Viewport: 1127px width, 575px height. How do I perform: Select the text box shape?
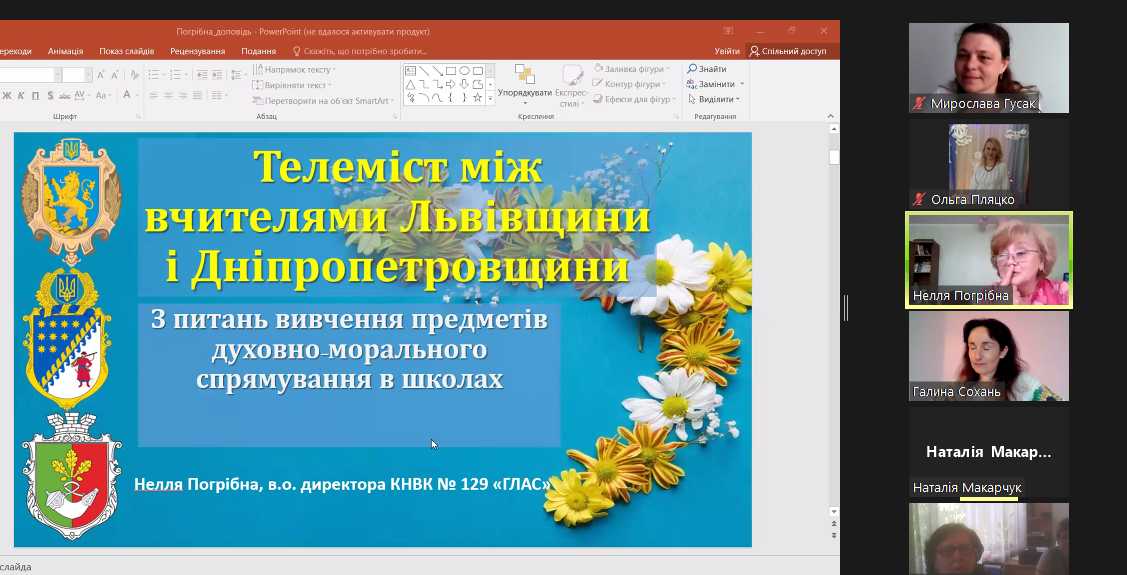[x=410, y=71]
